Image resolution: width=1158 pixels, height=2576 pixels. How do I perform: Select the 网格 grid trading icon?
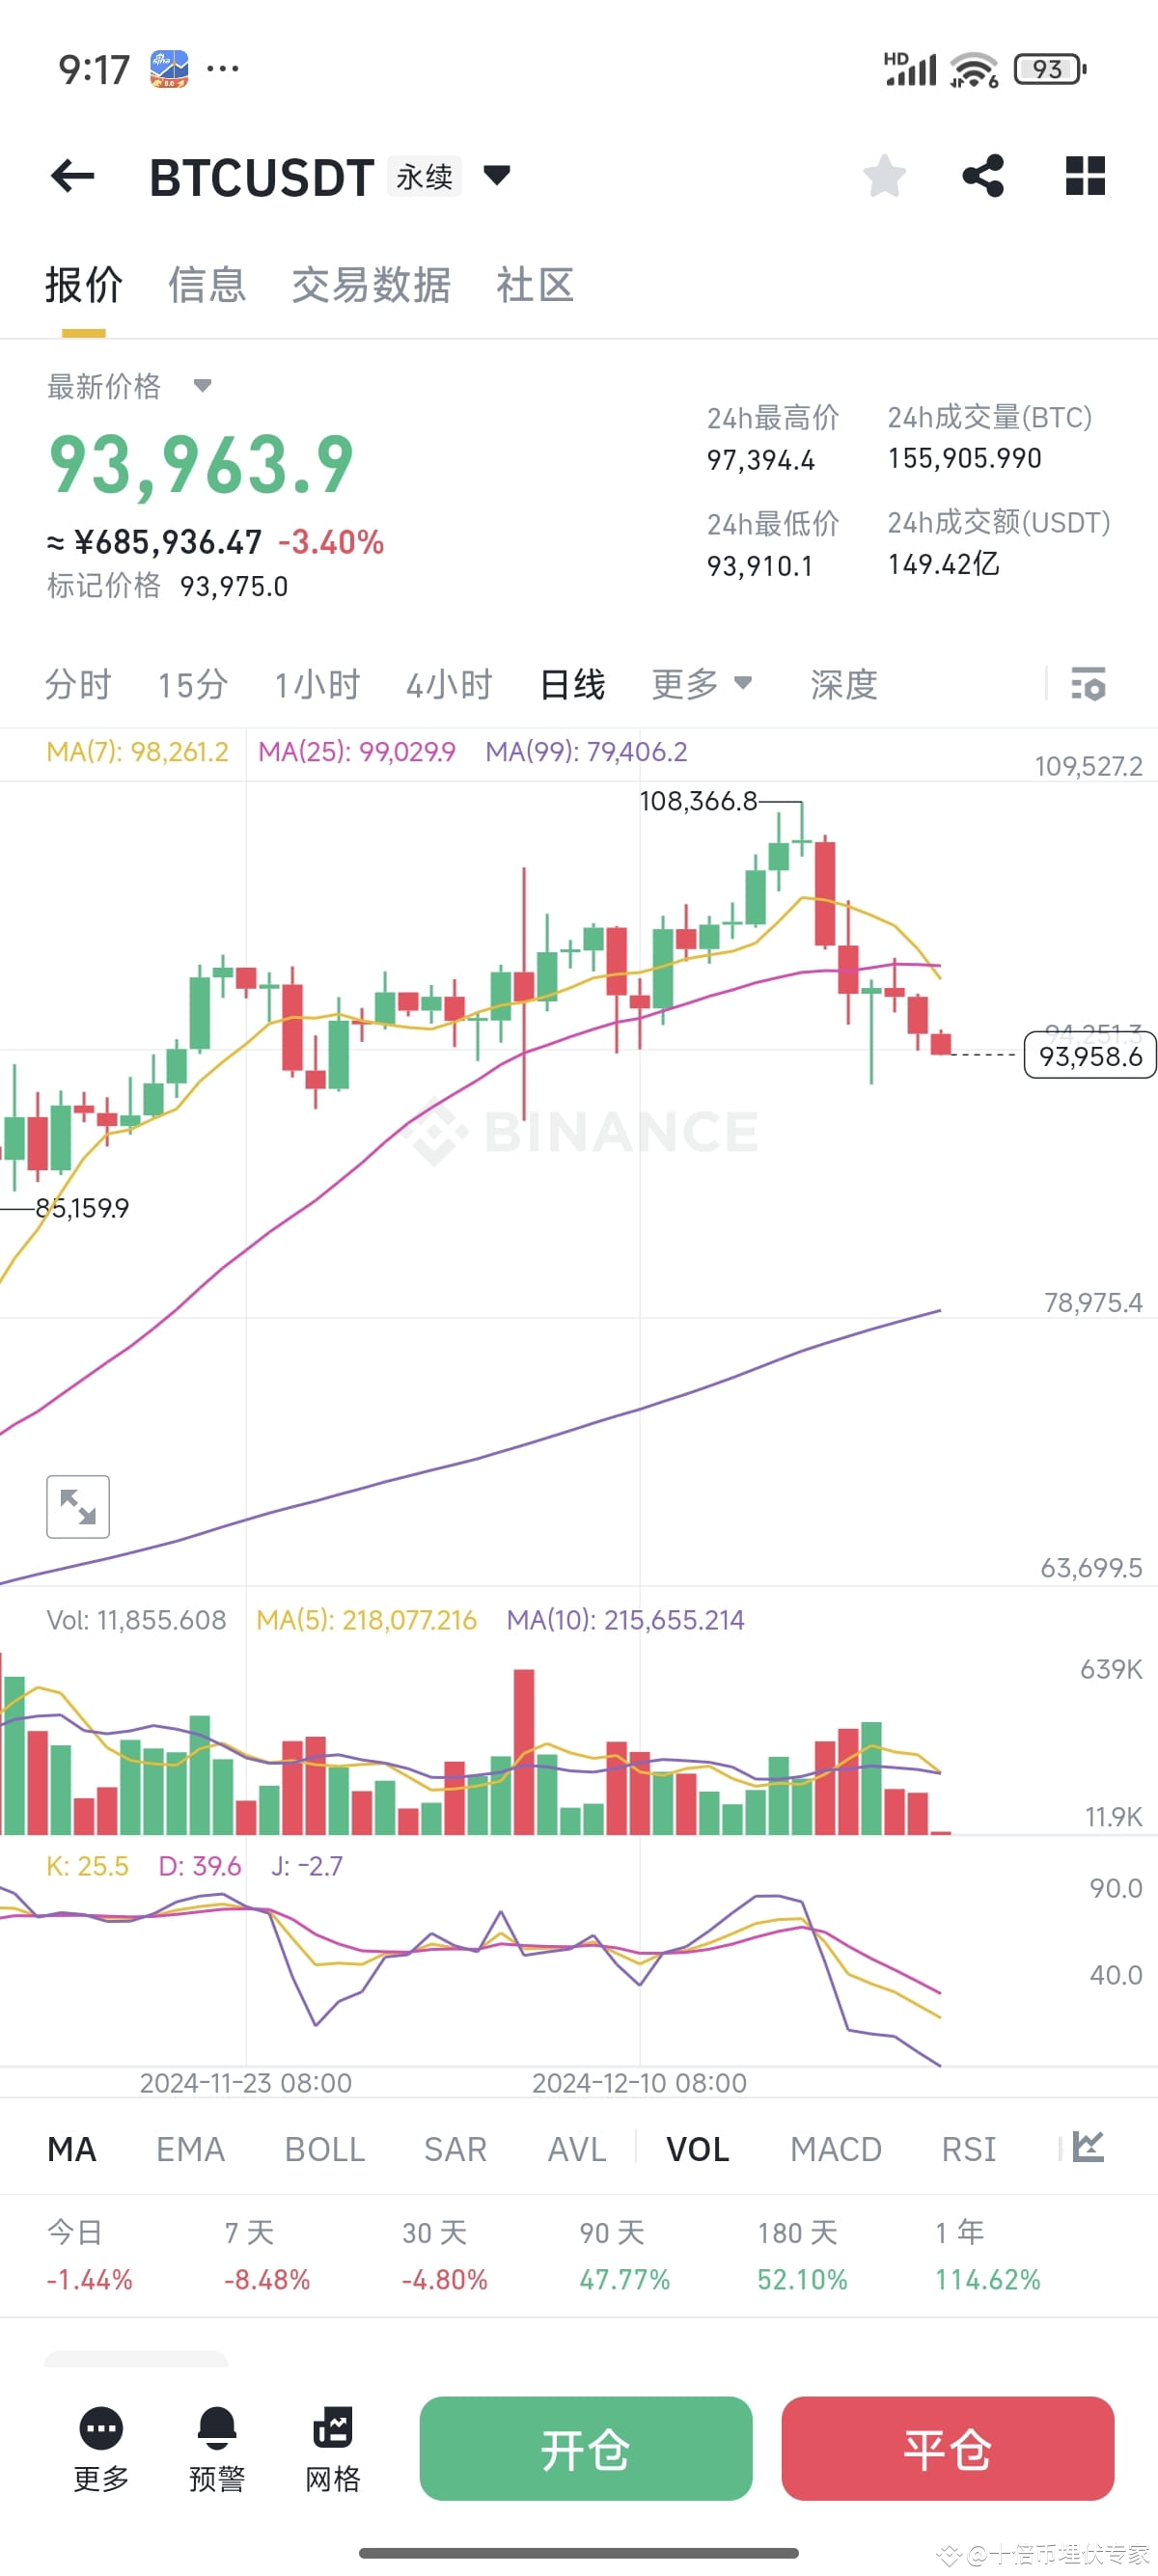click(x=331, y=2444)
